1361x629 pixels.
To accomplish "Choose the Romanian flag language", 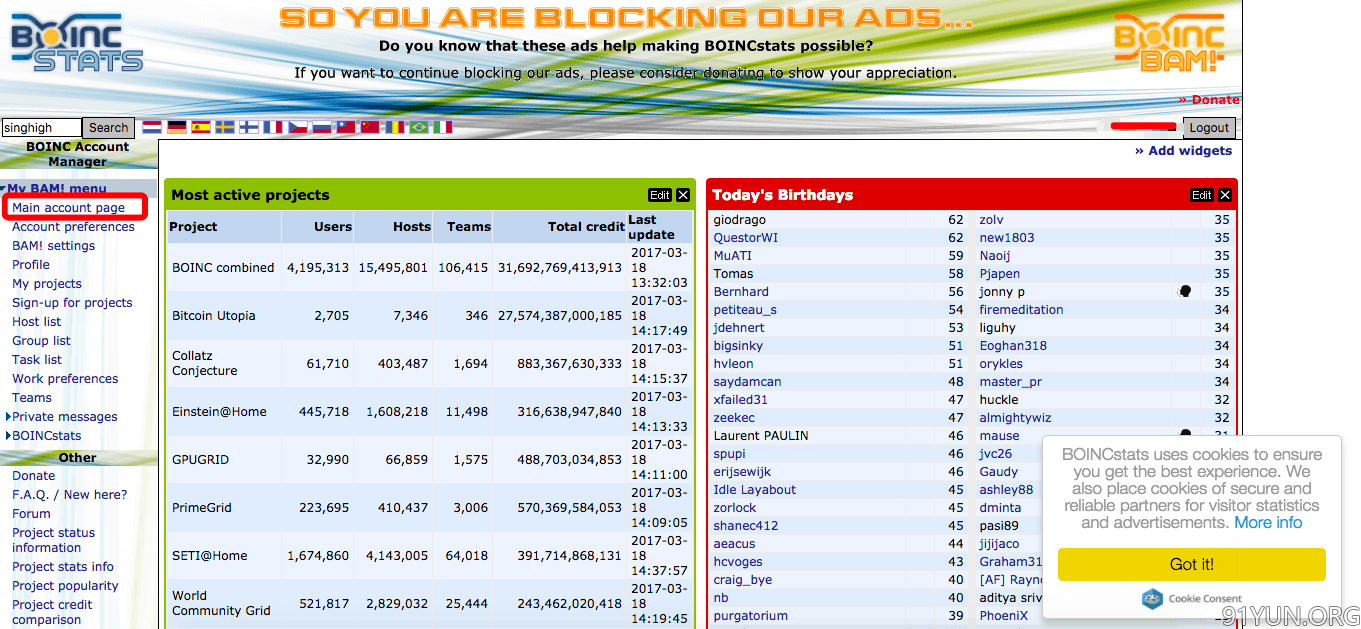I will coord(394,127).
